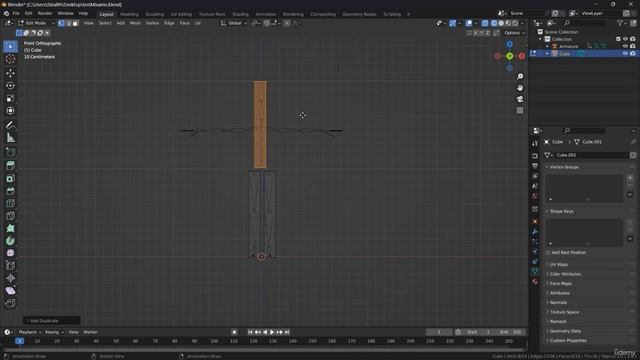The height and width of the screenshot is (360, 640).
Task: Select the Select Box tool
Action: [10, 47]
